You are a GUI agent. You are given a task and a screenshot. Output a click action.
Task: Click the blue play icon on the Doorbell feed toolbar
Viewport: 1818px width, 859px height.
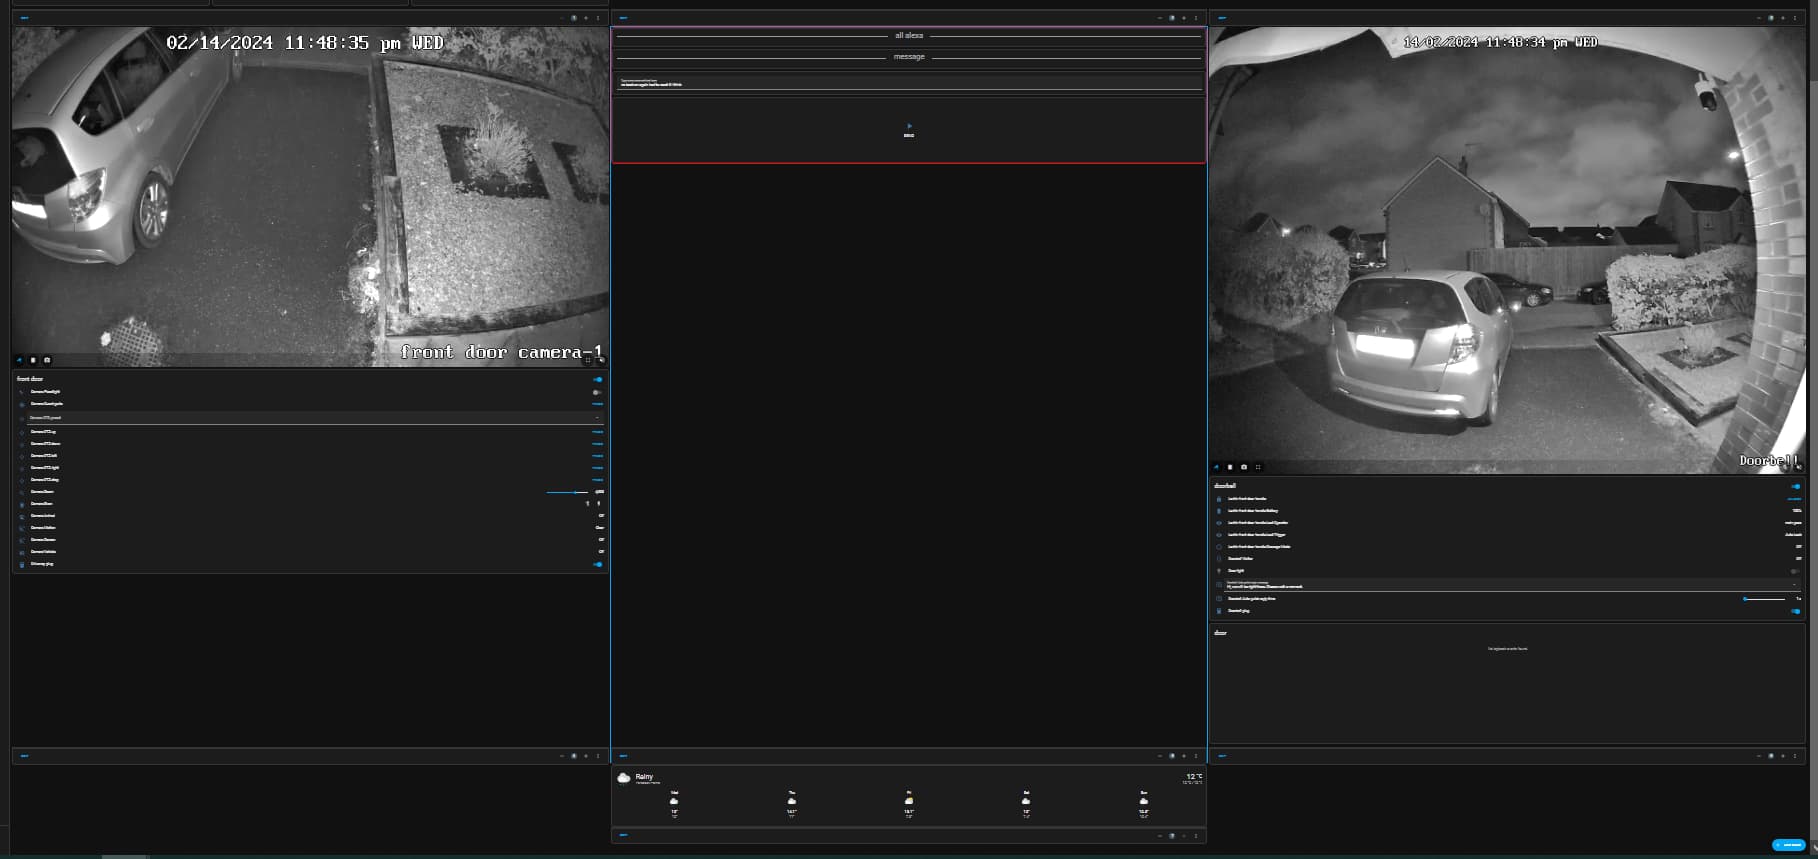tap(1217, 467)
